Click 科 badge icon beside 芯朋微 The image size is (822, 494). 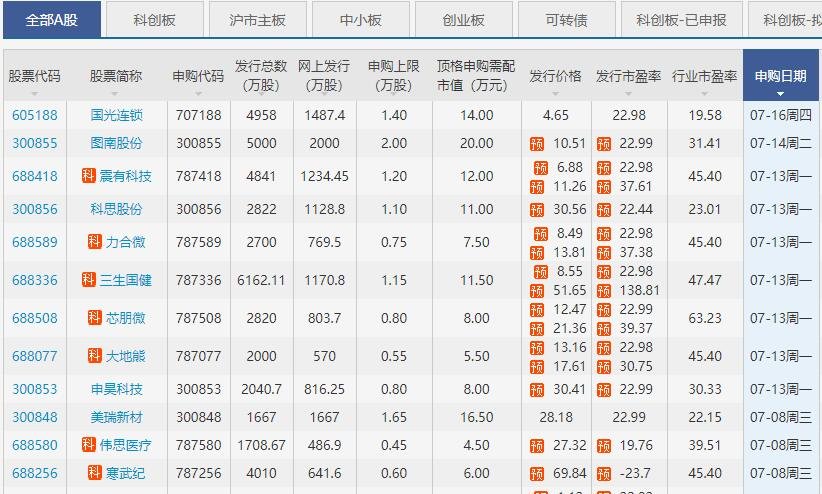coord(95,317)
